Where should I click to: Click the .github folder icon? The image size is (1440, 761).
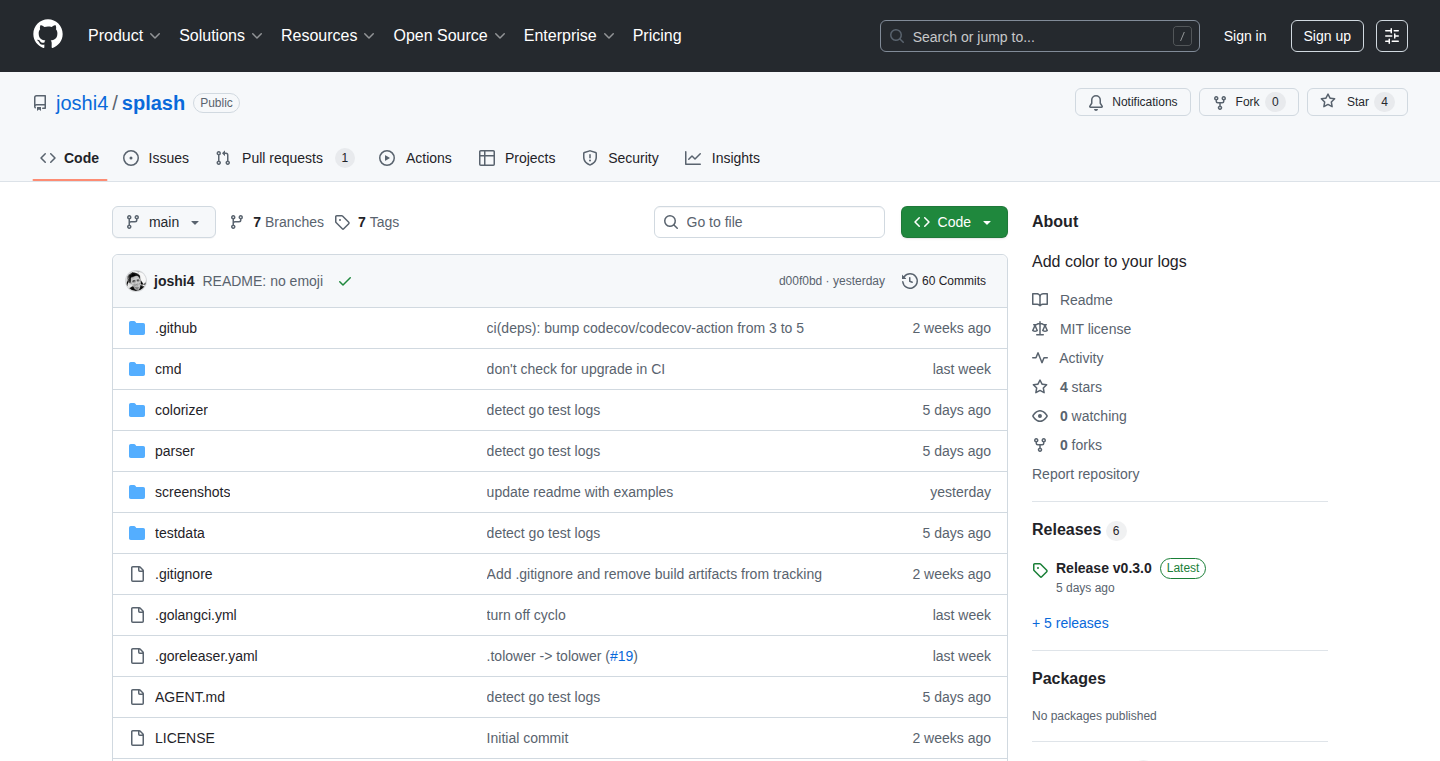[x=137, y=328]
